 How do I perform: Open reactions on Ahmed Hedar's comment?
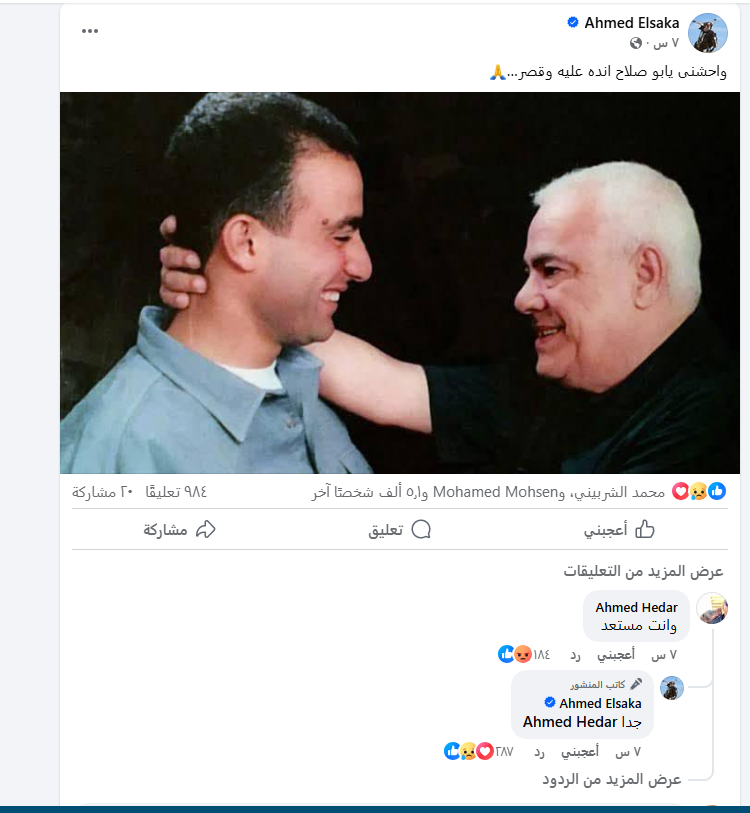(523, 654)
